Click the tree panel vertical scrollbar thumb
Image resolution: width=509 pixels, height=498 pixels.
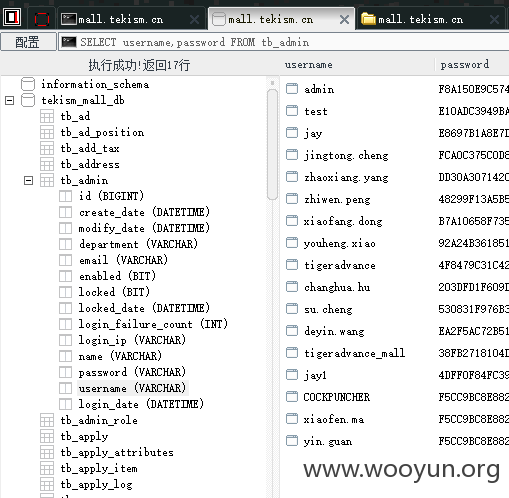click(x=272, y=144)
